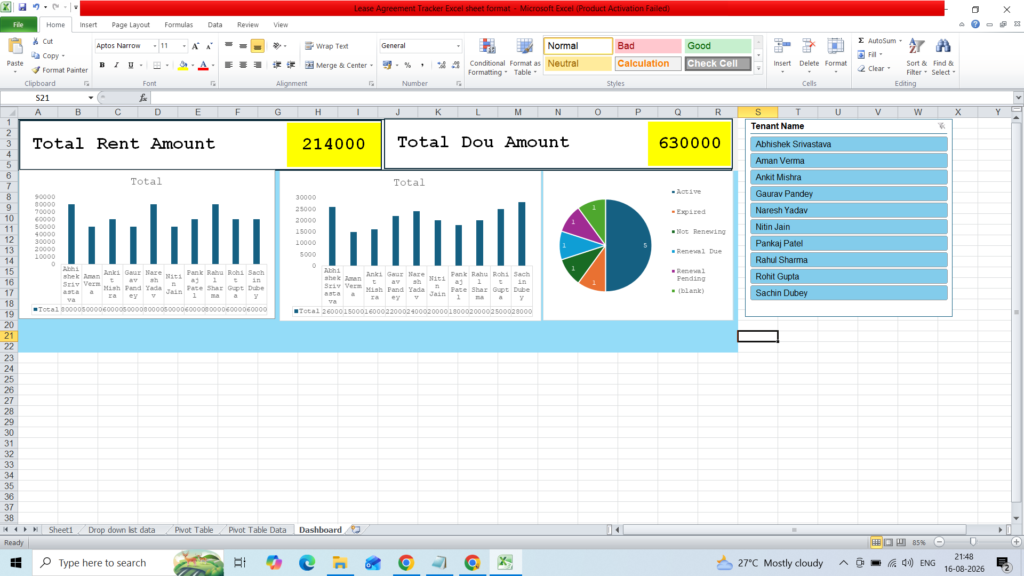Toggle Wrap Text on the cell
The width and height of the screenshot is (1024, 576).
[327, 46]
